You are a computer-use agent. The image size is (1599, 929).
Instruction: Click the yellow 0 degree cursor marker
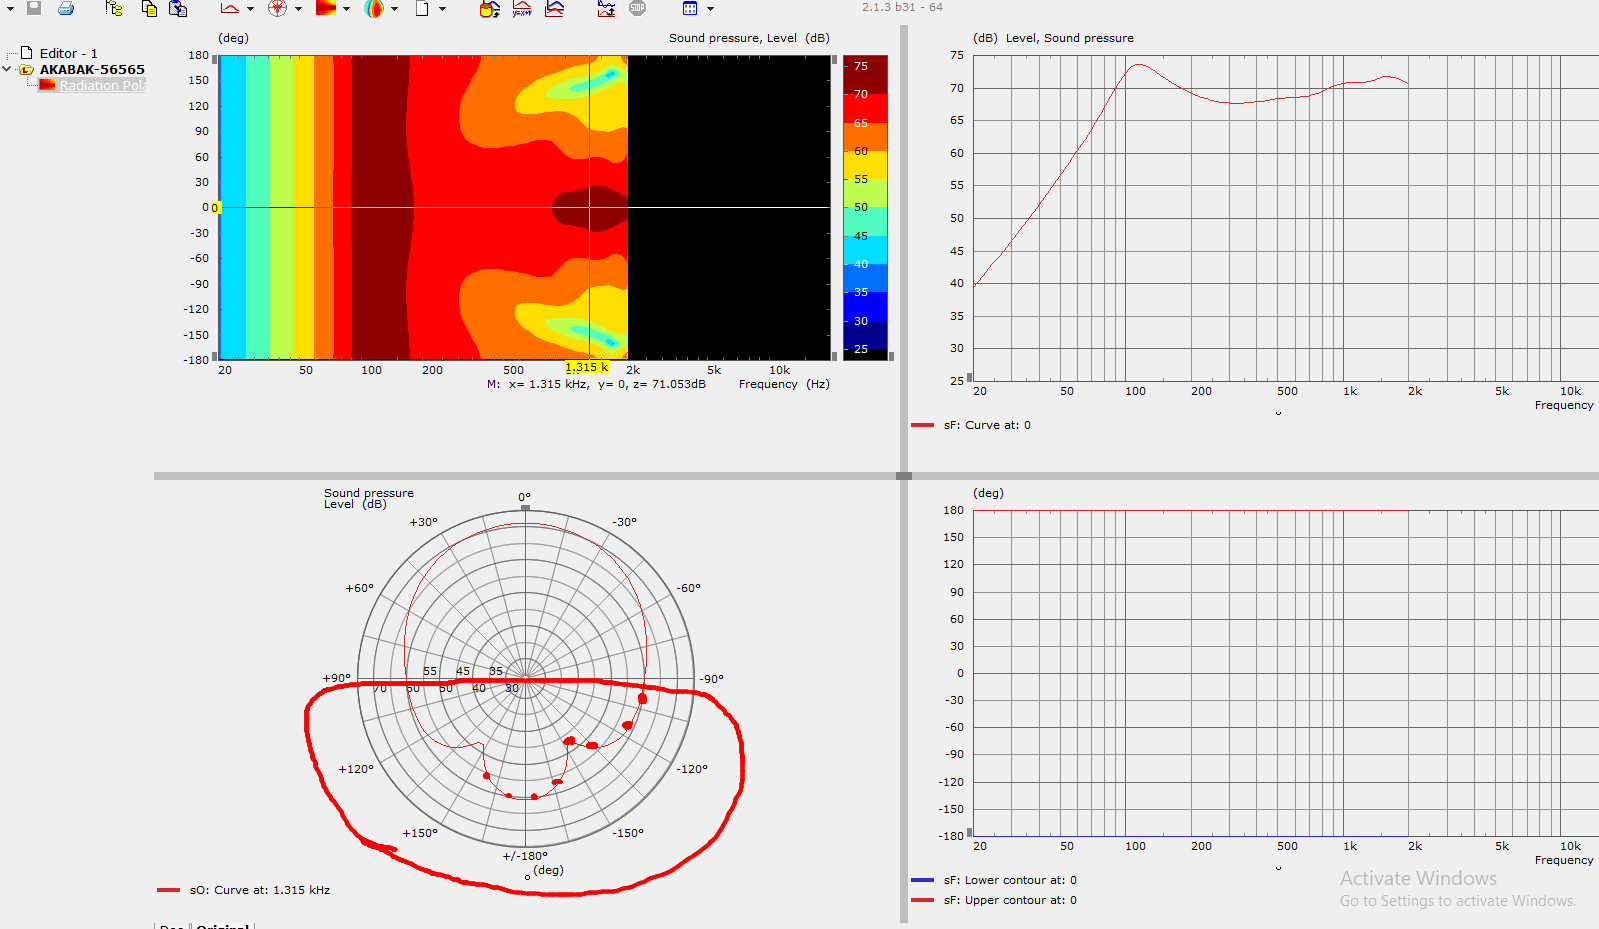[214, 207]
